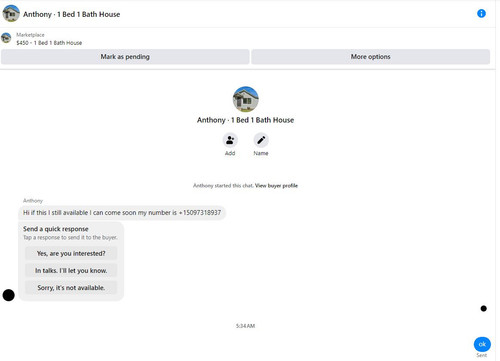Image resolution: width=500 pixels, height=361 pixels.
Task: Open the header house profile picture
Action: 11,13
